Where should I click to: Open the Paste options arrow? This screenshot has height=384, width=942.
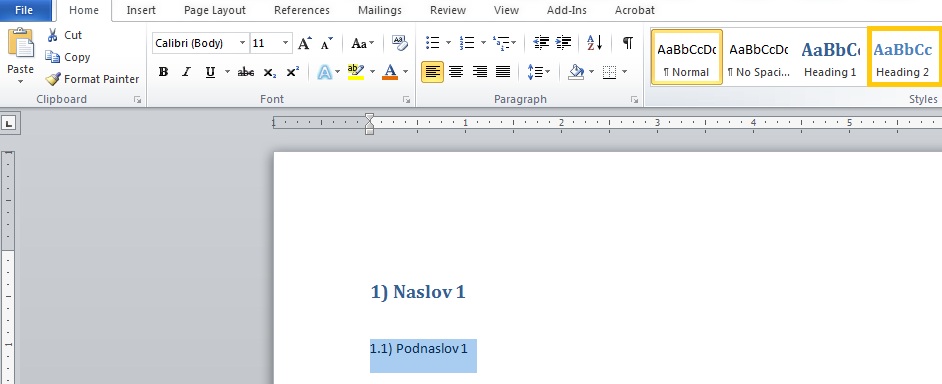click(20, 82)
